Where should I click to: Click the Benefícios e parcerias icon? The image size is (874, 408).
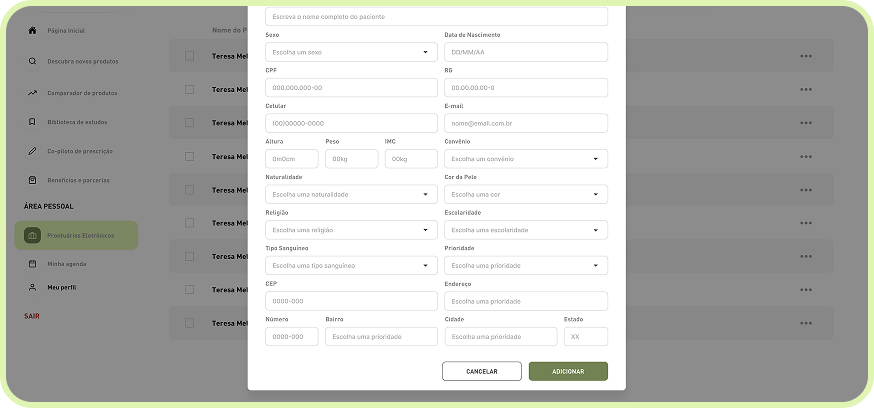click(x=32, y=180)
